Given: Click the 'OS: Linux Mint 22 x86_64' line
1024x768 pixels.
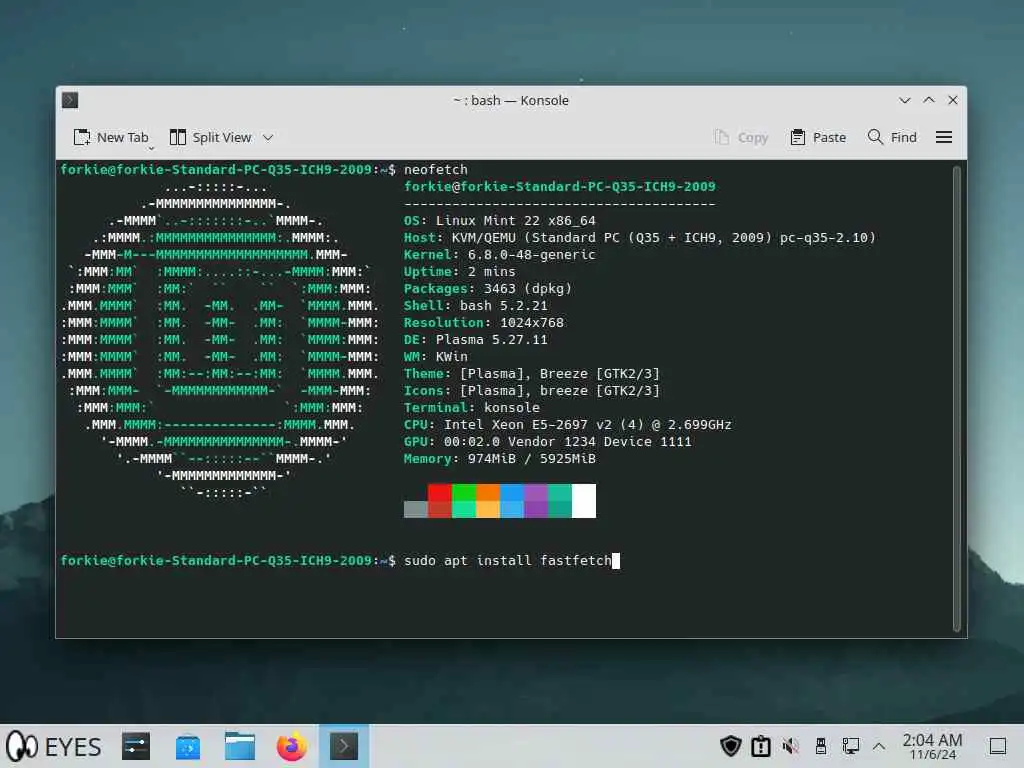Looking at the screenshot, I should (x=500, y=221).
